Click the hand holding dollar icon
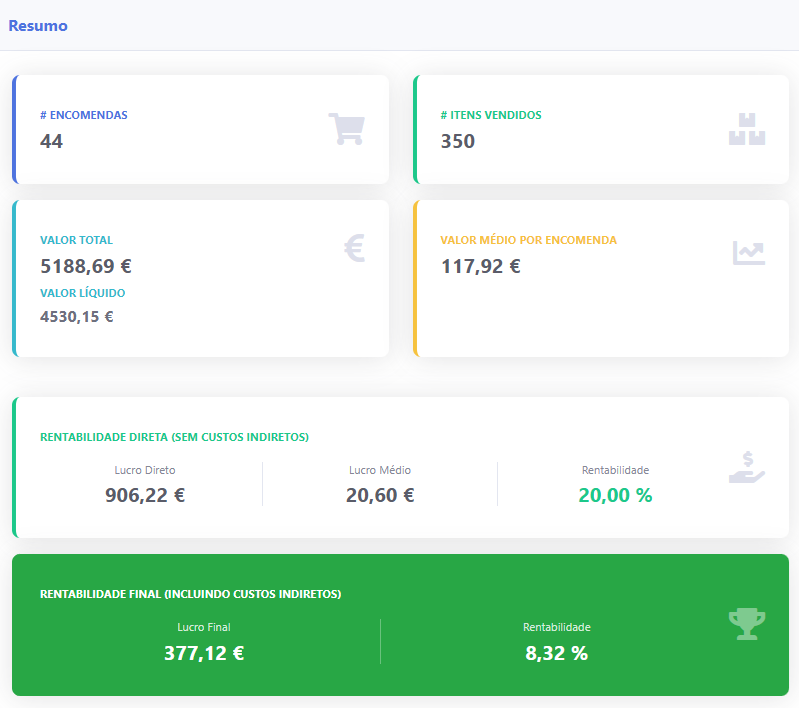Screen dimensions: 799x708 click(746, 468)
